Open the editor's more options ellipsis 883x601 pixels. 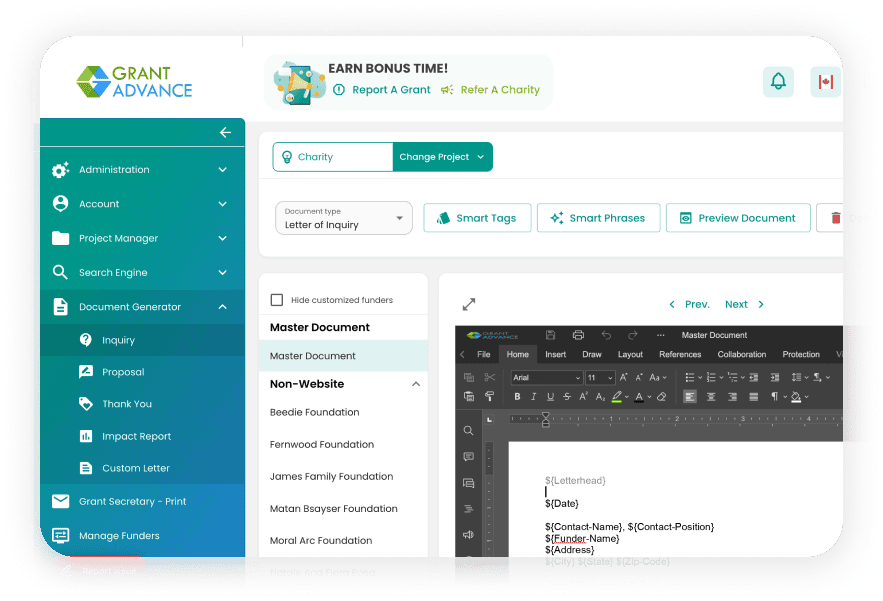point(661,335)
